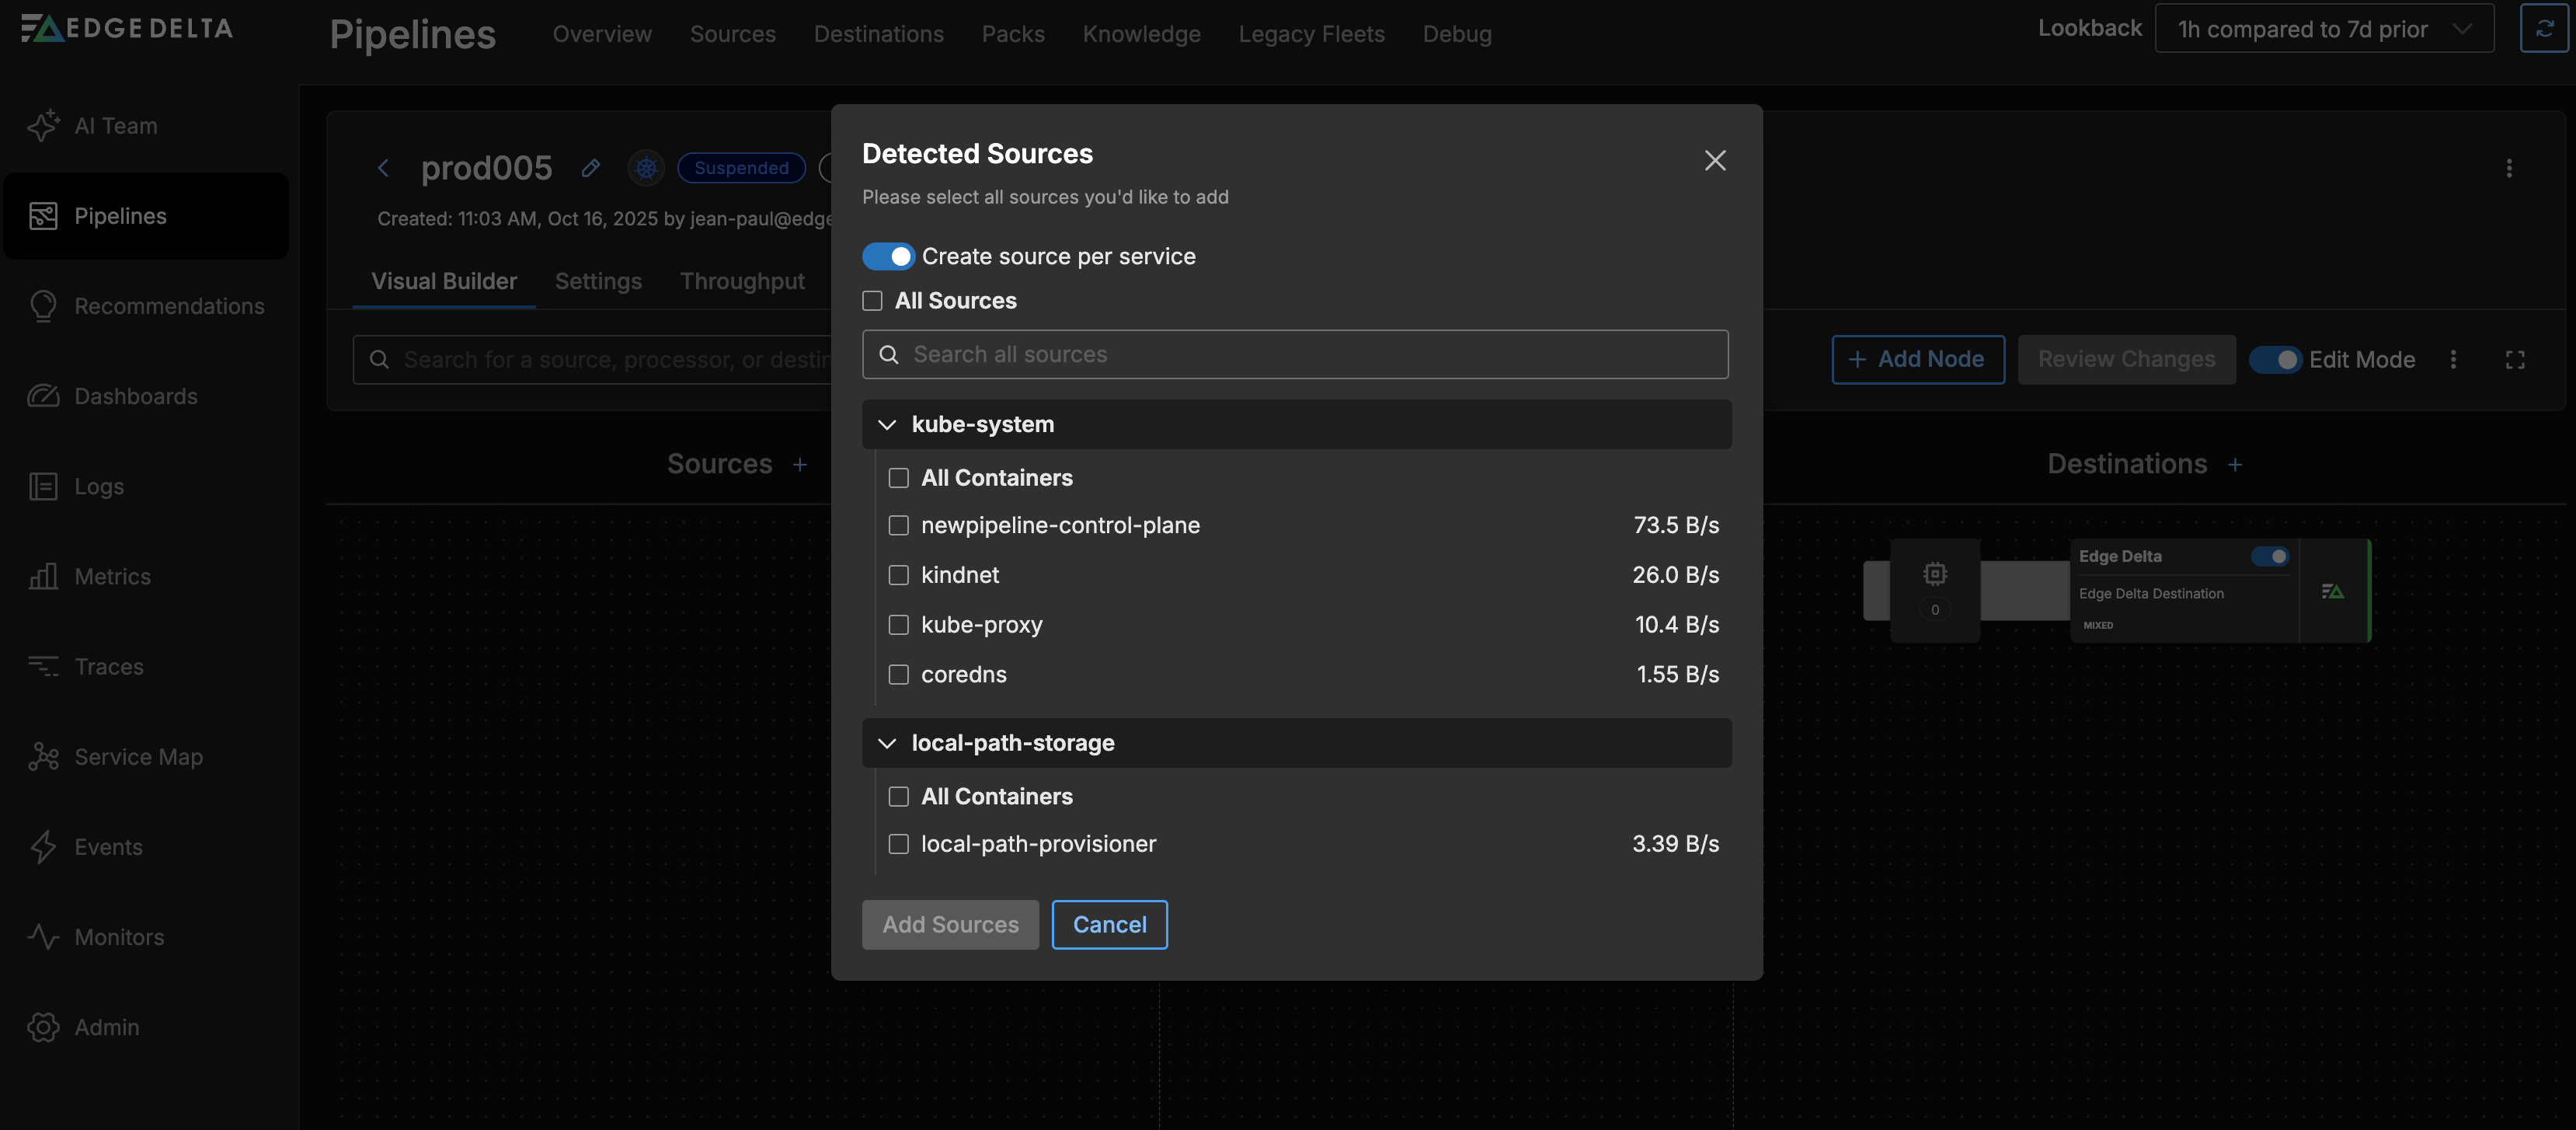Click the Admin gear icon

coord(43,1027)
